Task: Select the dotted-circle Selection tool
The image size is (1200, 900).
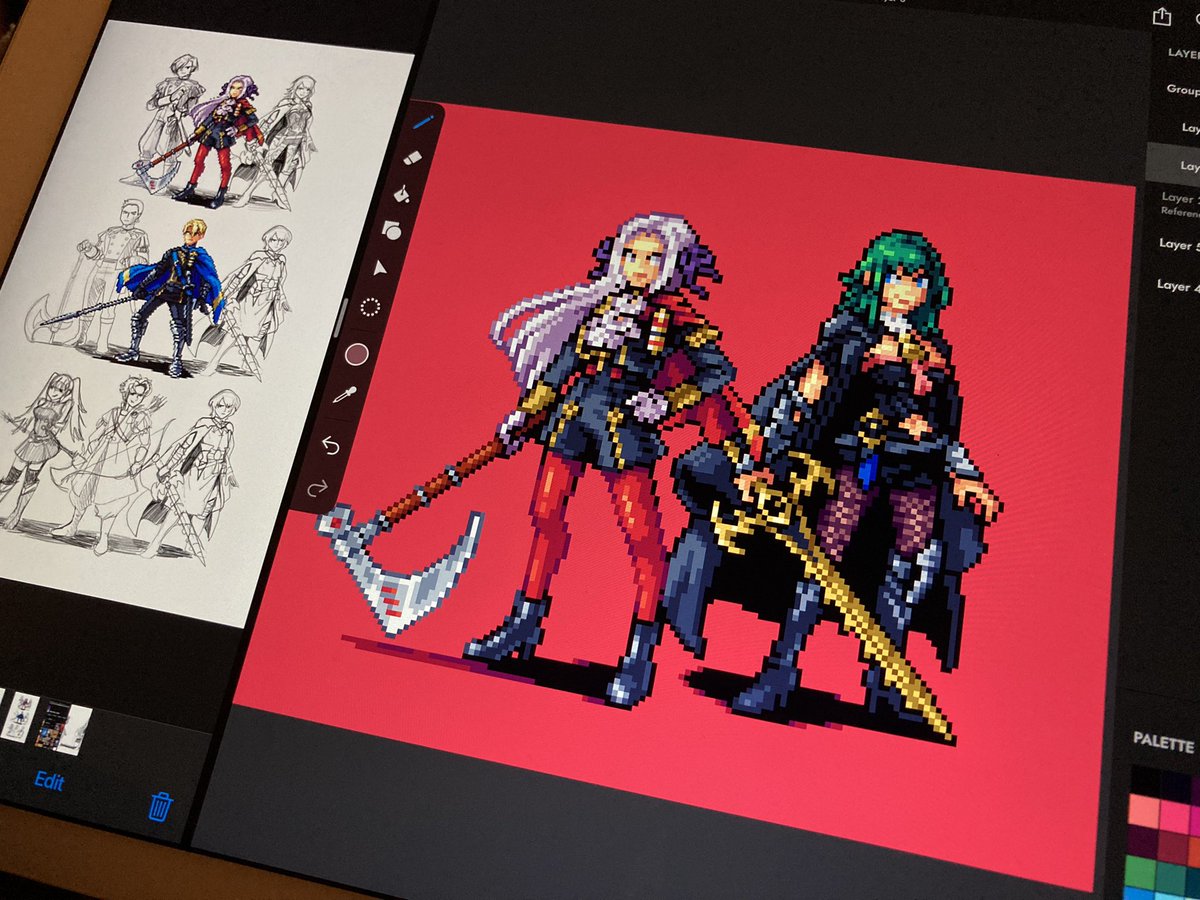Action: point(370,308)
